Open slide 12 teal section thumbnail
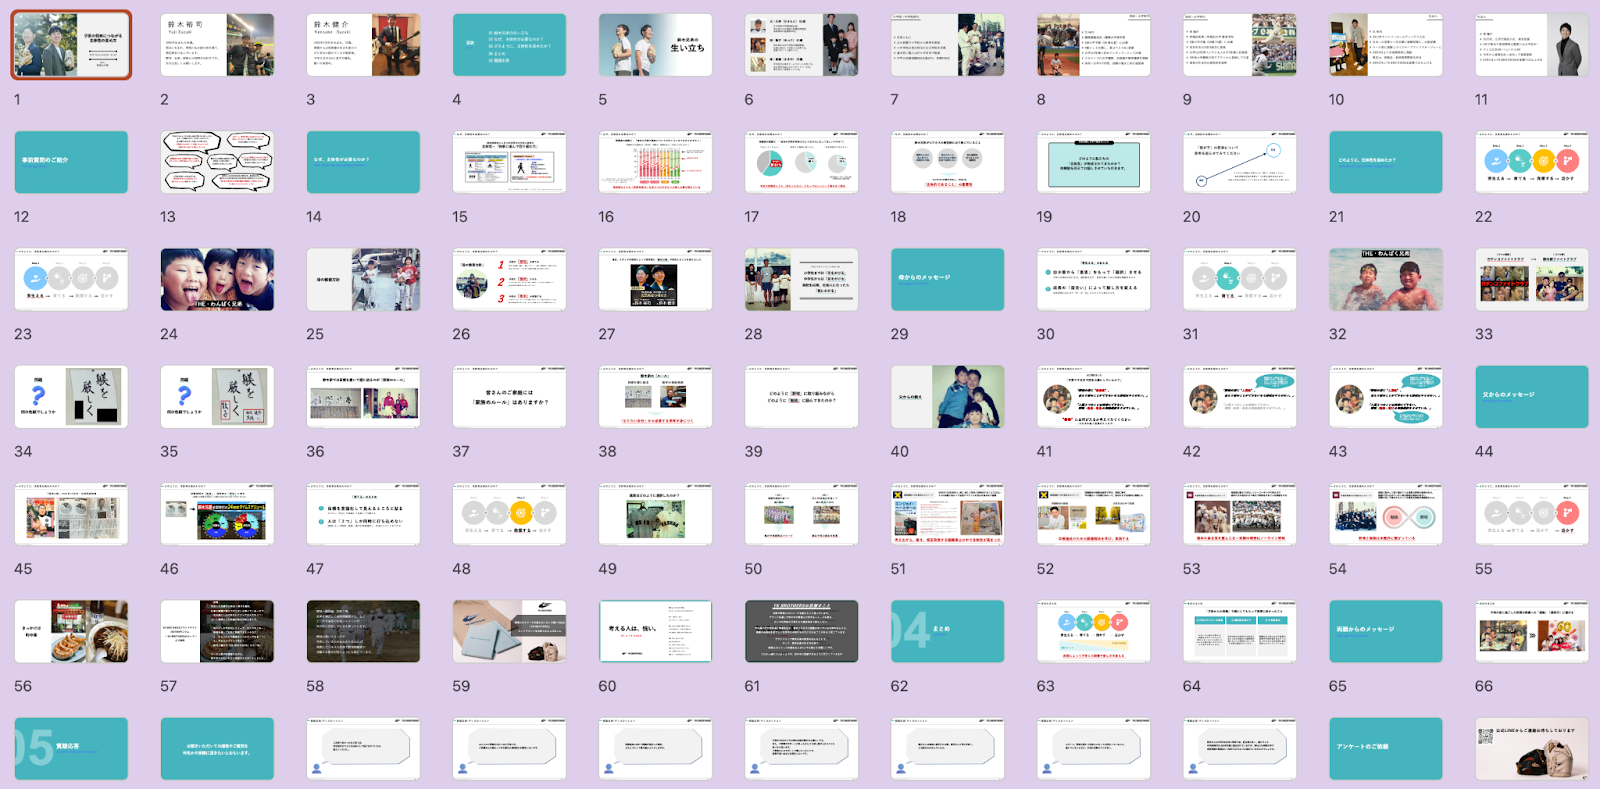Screen dimensions: 1600x789 (x=71, y=162)
